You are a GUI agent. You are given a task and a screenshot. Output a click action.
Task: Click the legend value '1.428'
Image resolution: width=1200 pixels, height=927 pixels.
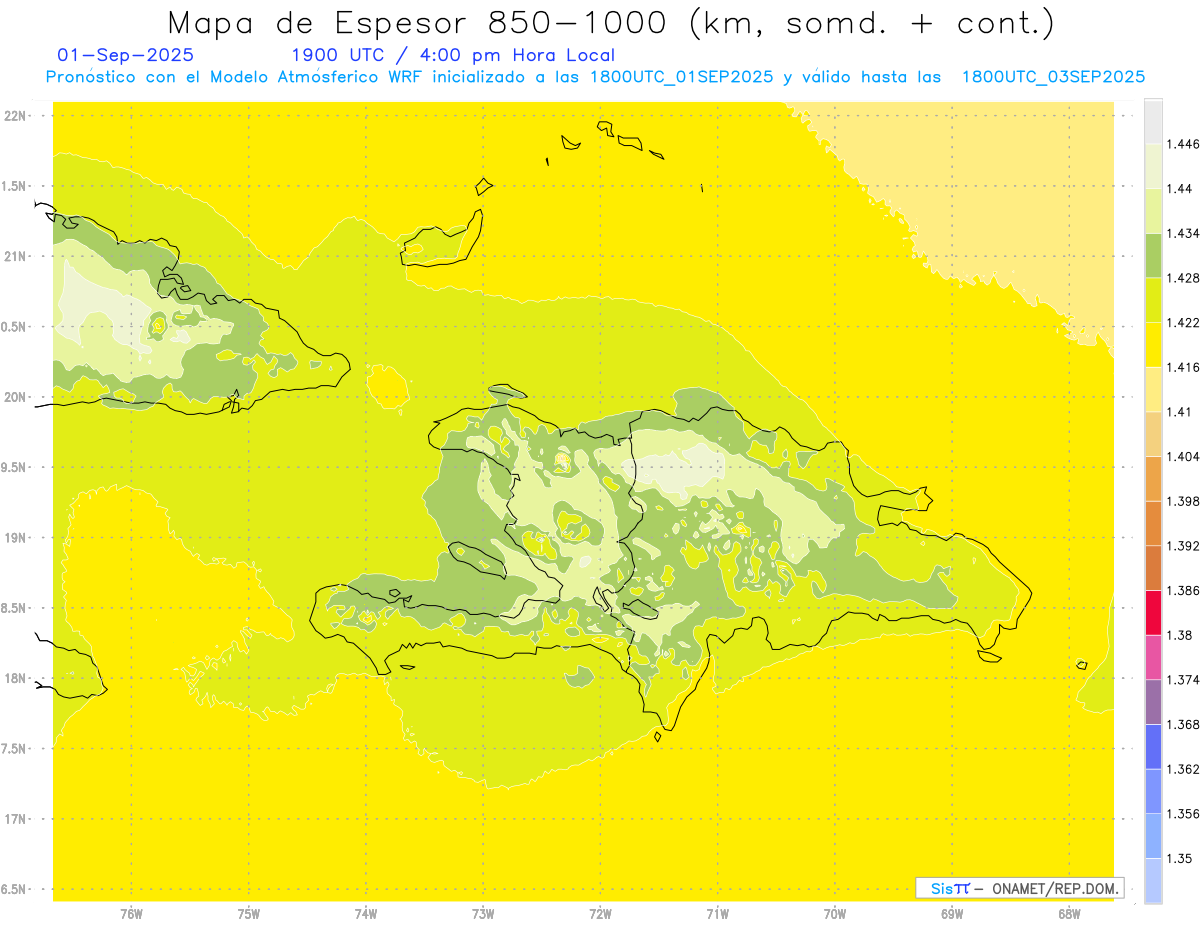[x=1183, y=277]
